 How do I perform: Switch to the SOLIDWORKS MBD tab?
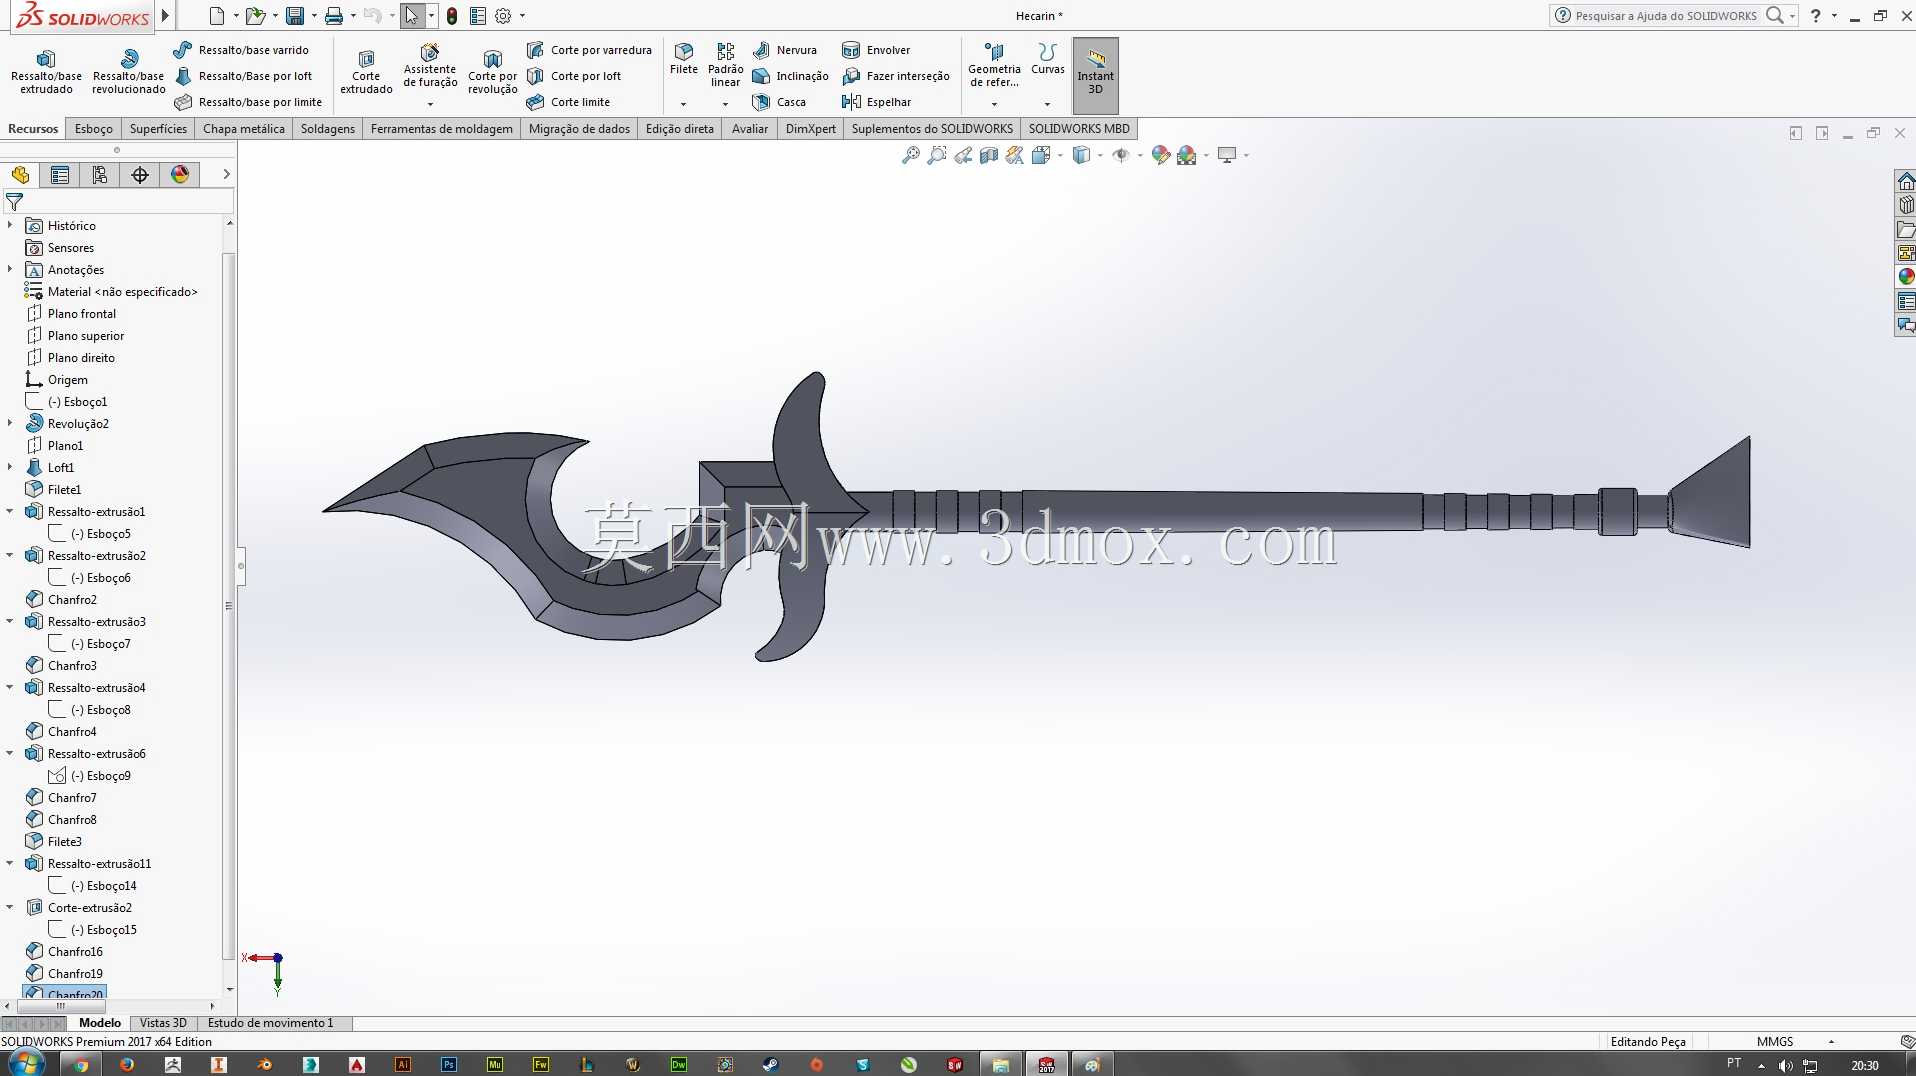pos(1079,129)
